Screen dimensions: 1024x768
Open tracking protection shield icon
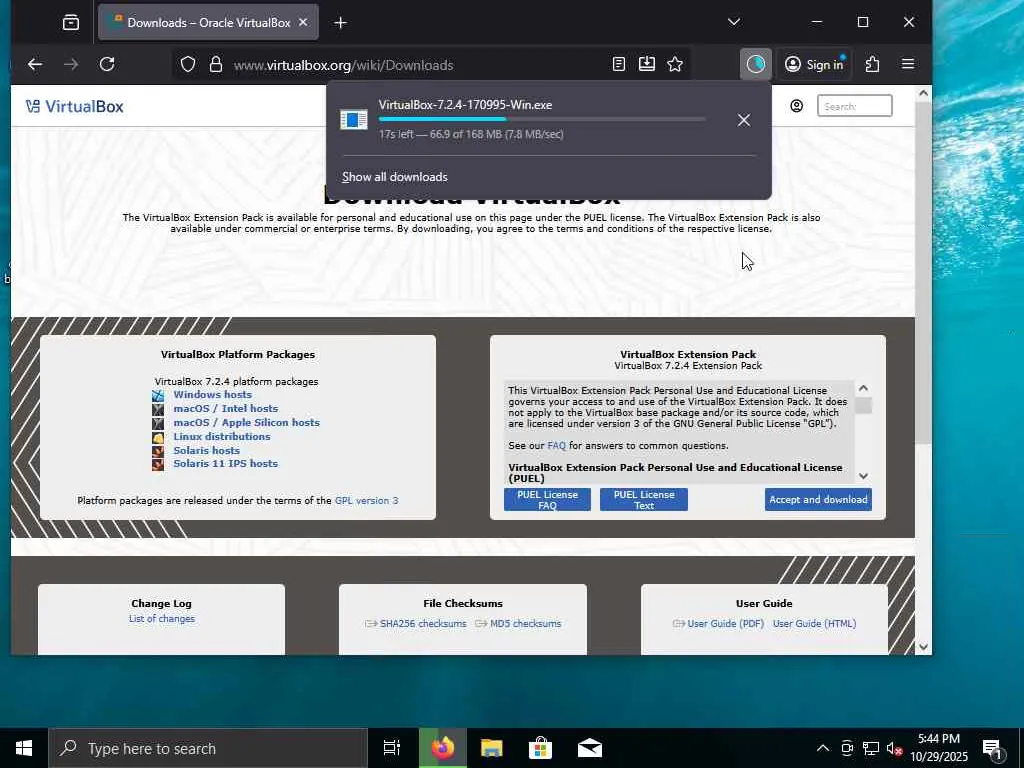click(x=188, y=65)
